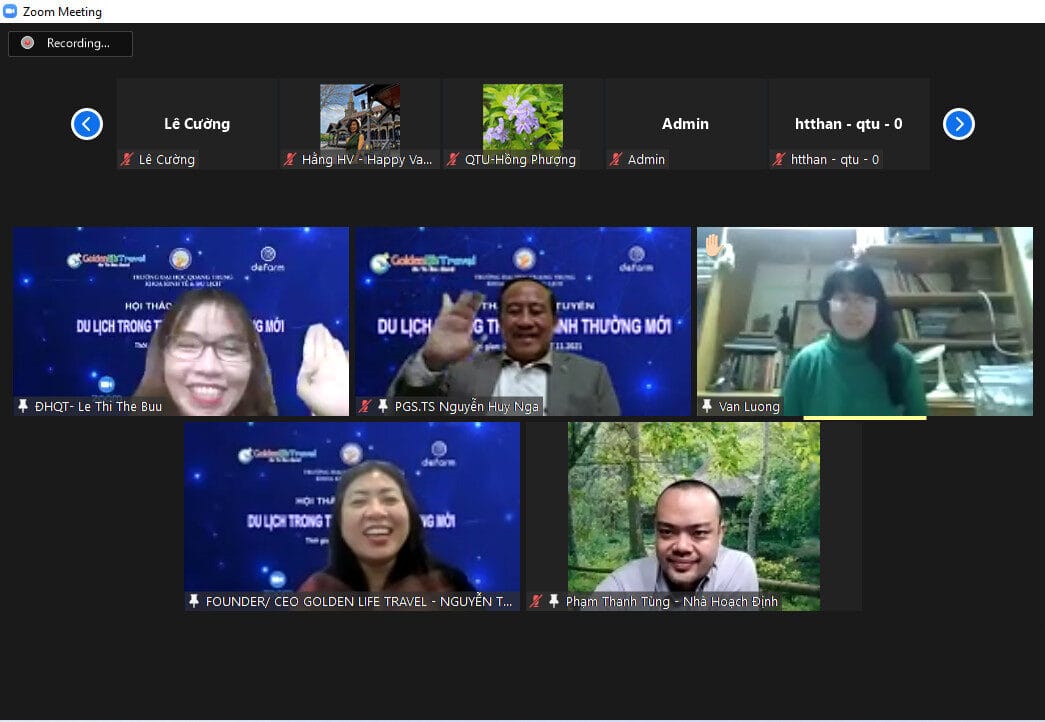Image resolution: width=1045 pixels, height=722 pixels.
Task: Click muted mic icon on Nguyễn Huy Nga tile
Action: tap(366, 406)
